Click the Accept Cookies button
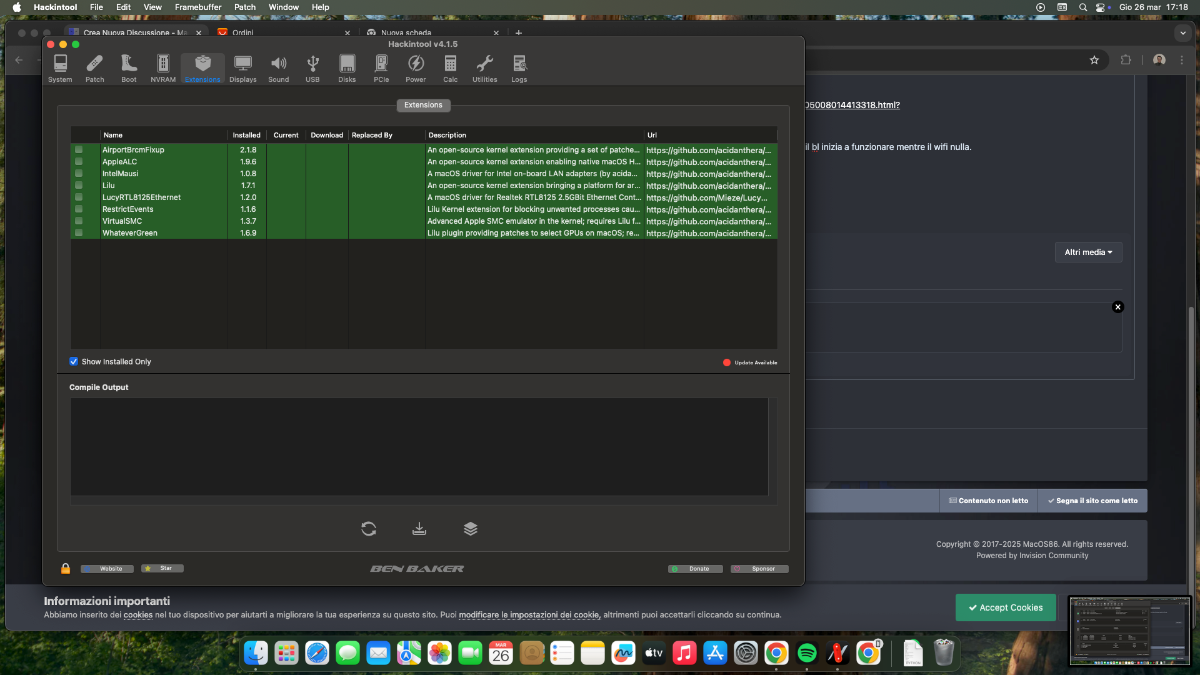 (1005, 607)
